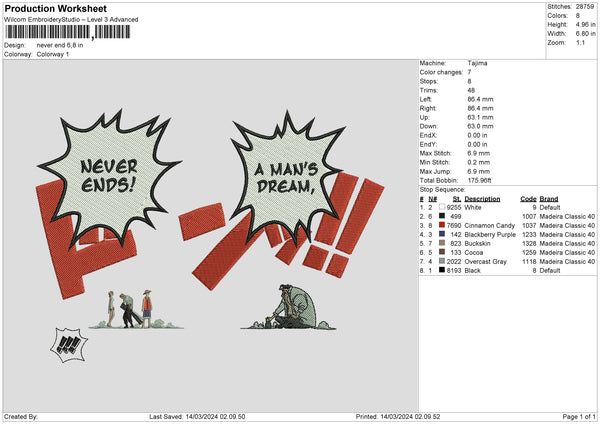600x424 pixels.
Task: Click the three walking figures artwork
Action: [136, 309]
